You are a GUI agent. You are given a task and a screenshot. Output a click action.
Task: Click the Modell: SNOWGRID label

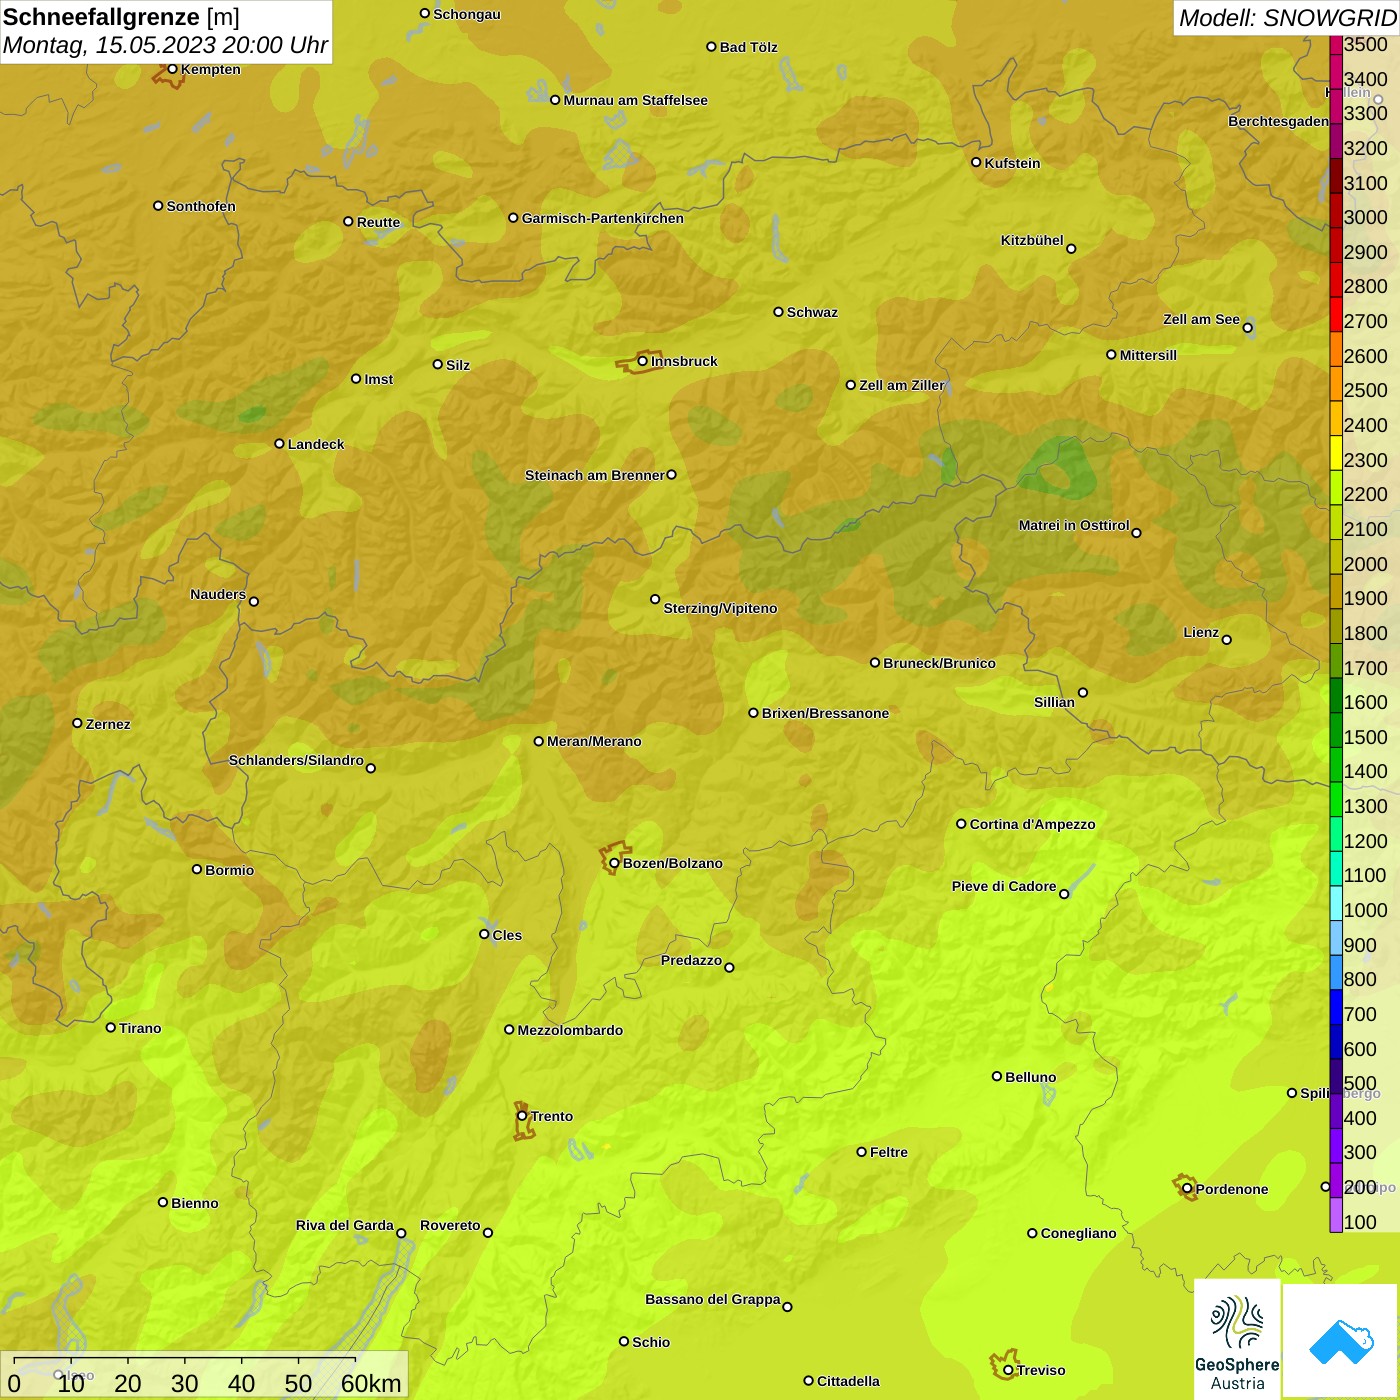(1287, 18)
